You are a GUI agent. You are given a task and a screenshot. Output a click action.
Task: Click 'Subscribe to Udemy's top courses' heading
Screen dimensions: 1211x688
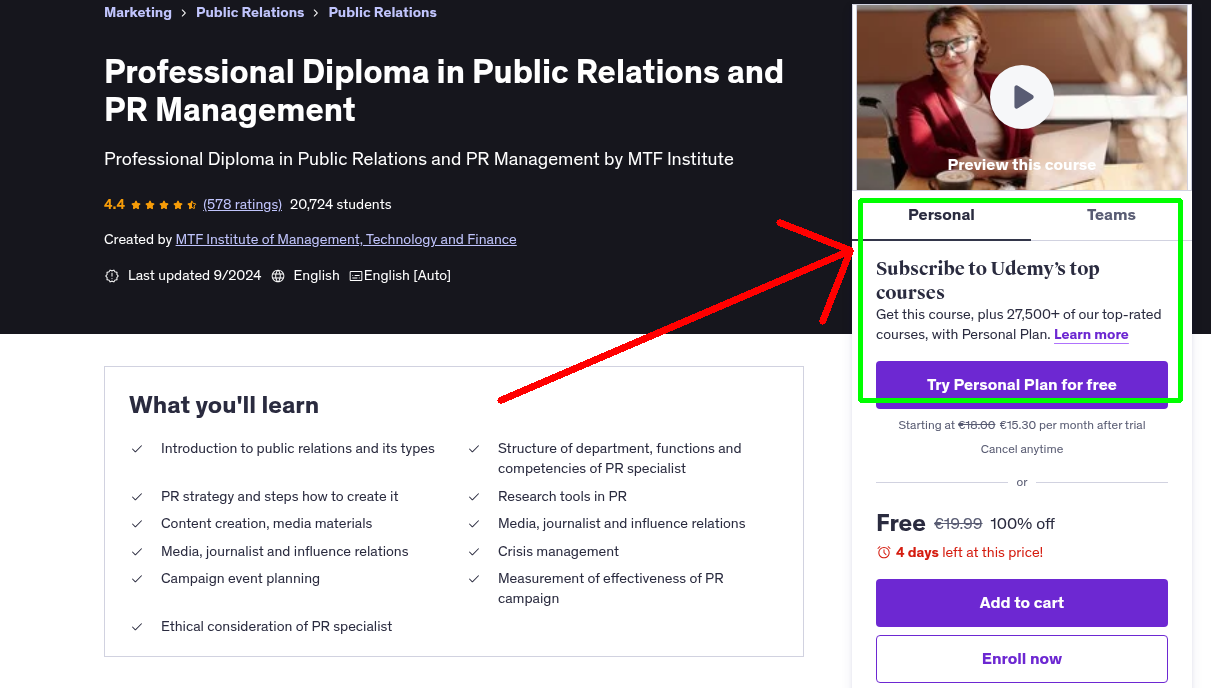[988, 280]
